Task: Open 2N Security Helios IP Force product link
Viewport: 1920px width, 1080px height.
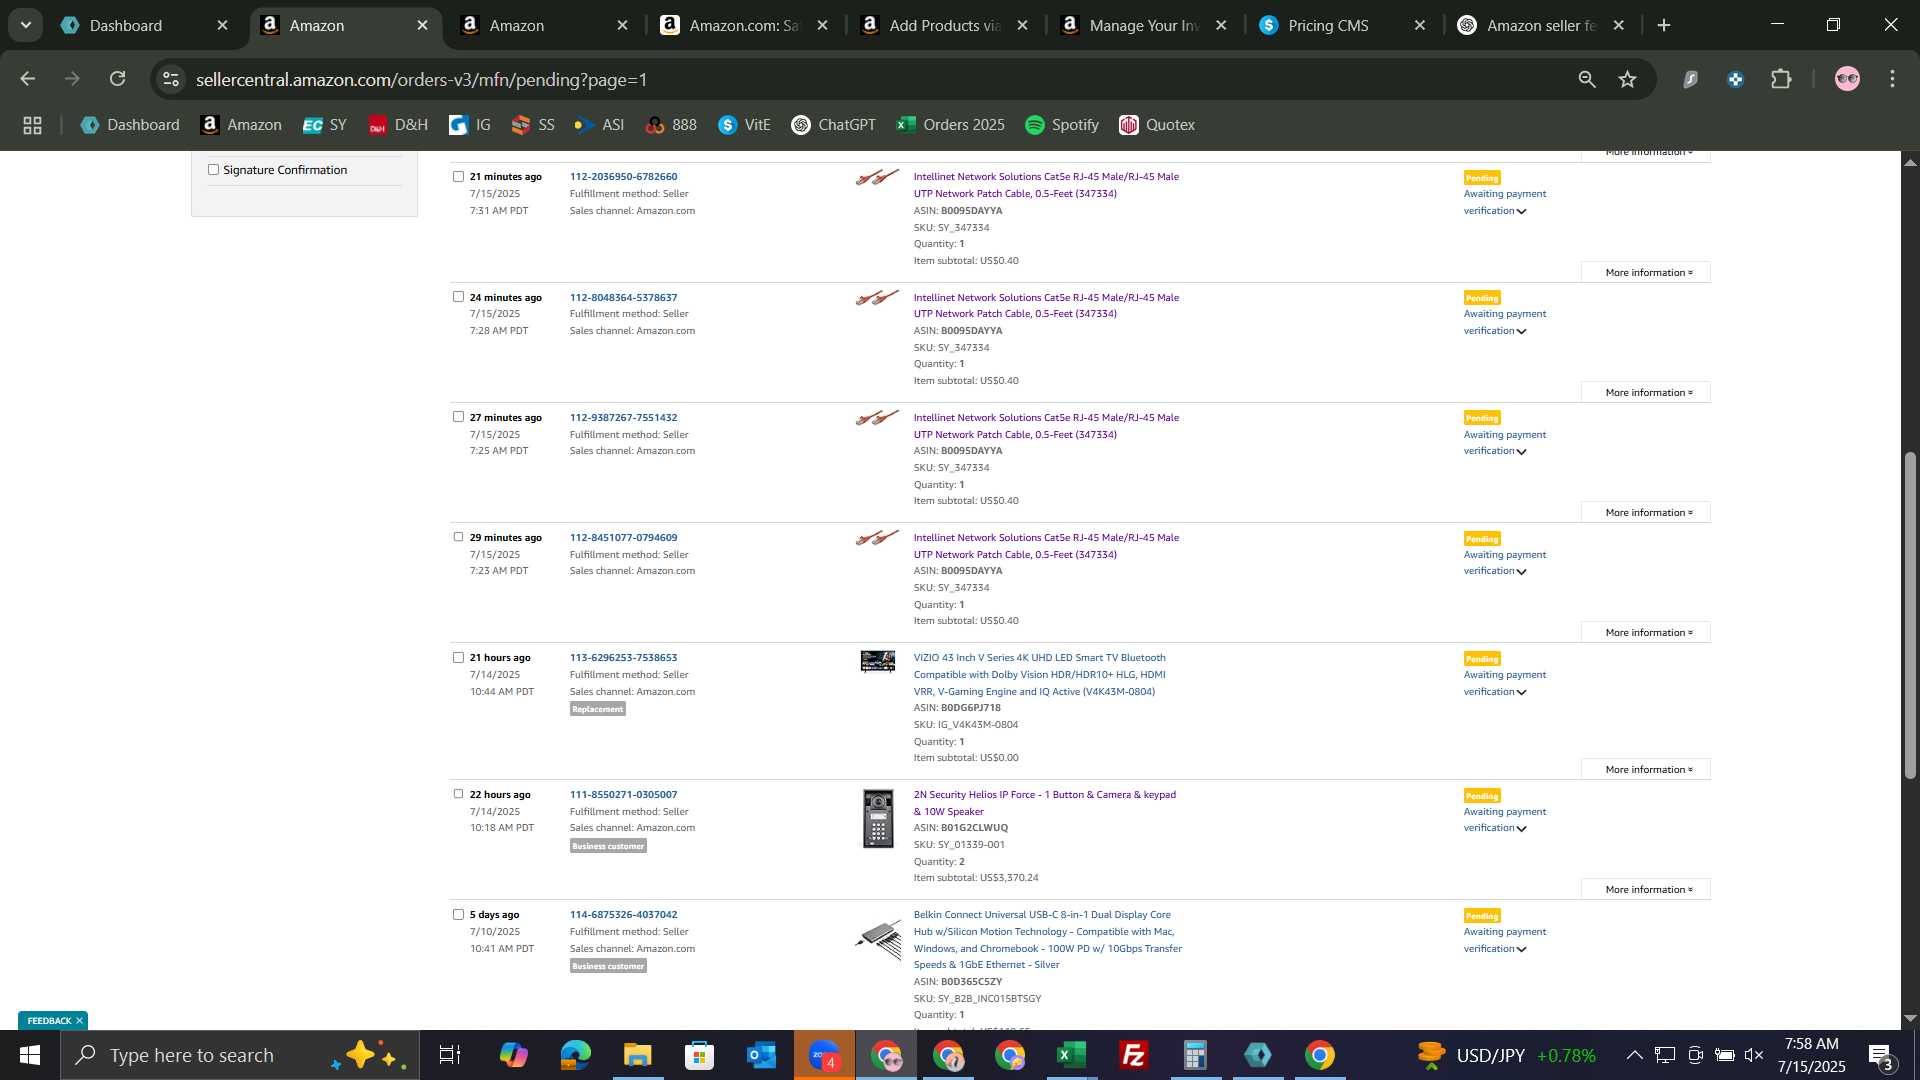Action: click(1044, 803)
